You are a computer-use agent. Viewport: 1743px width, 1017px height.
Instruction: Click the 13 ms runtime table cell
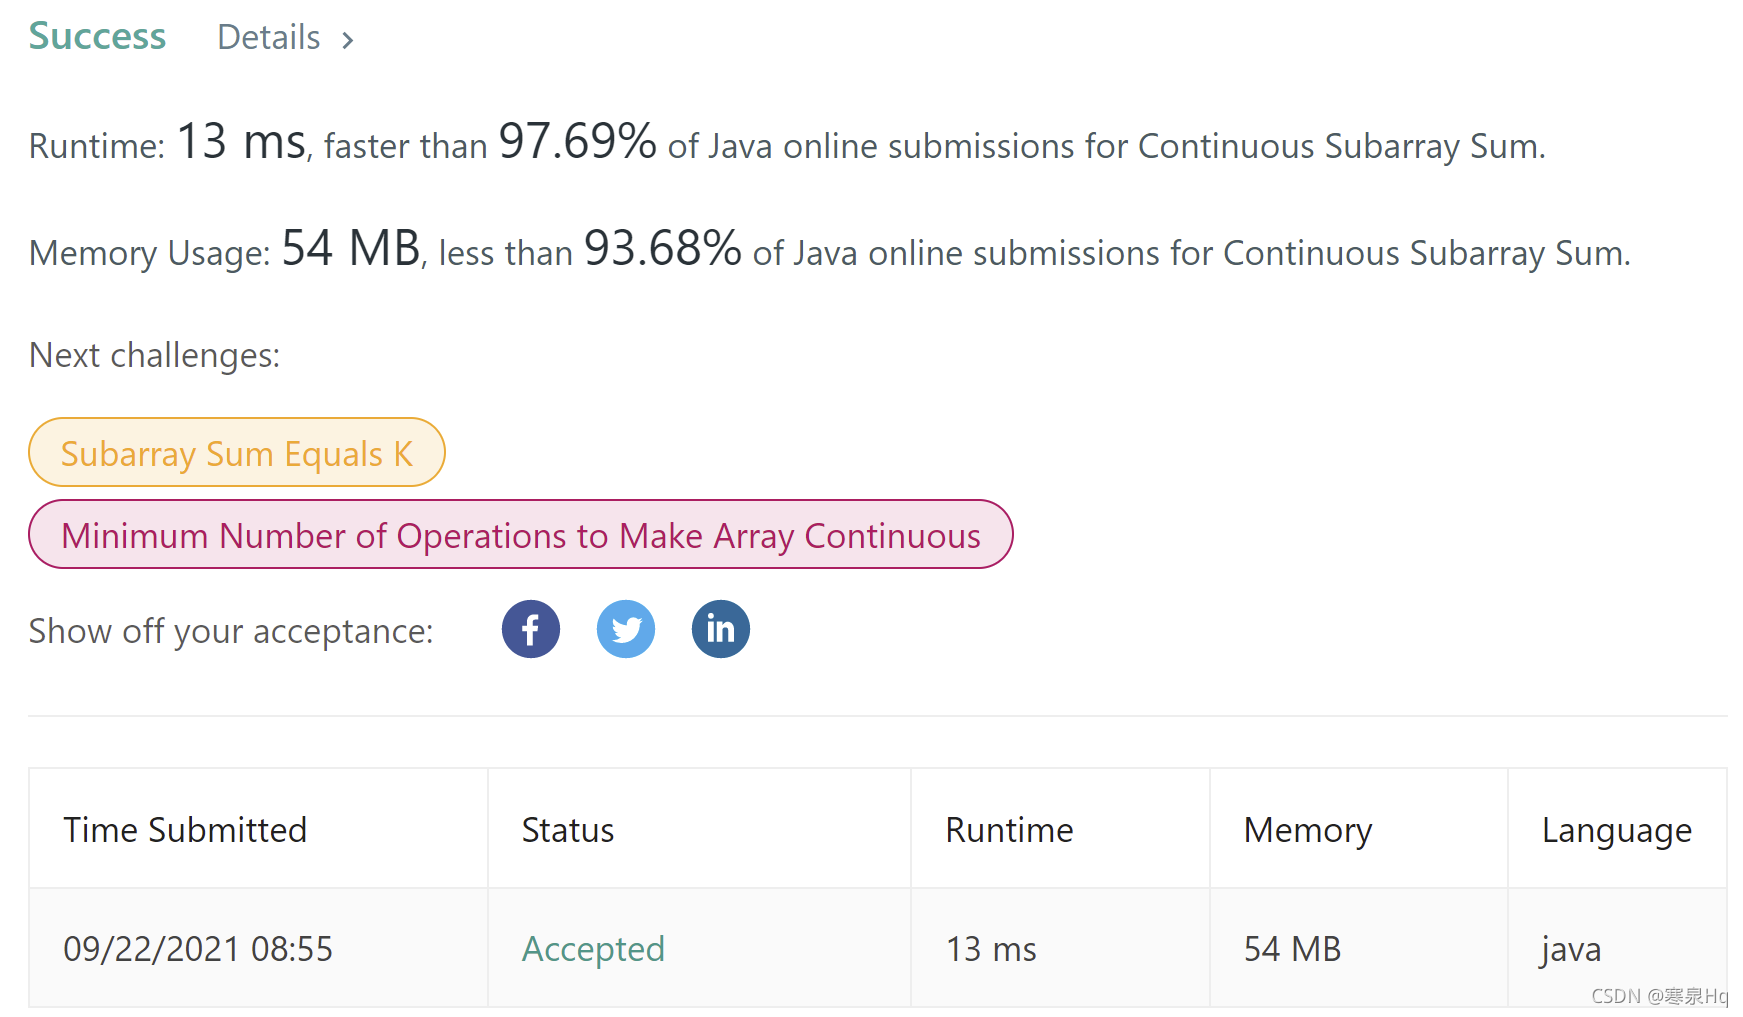(x=991, y=948)
